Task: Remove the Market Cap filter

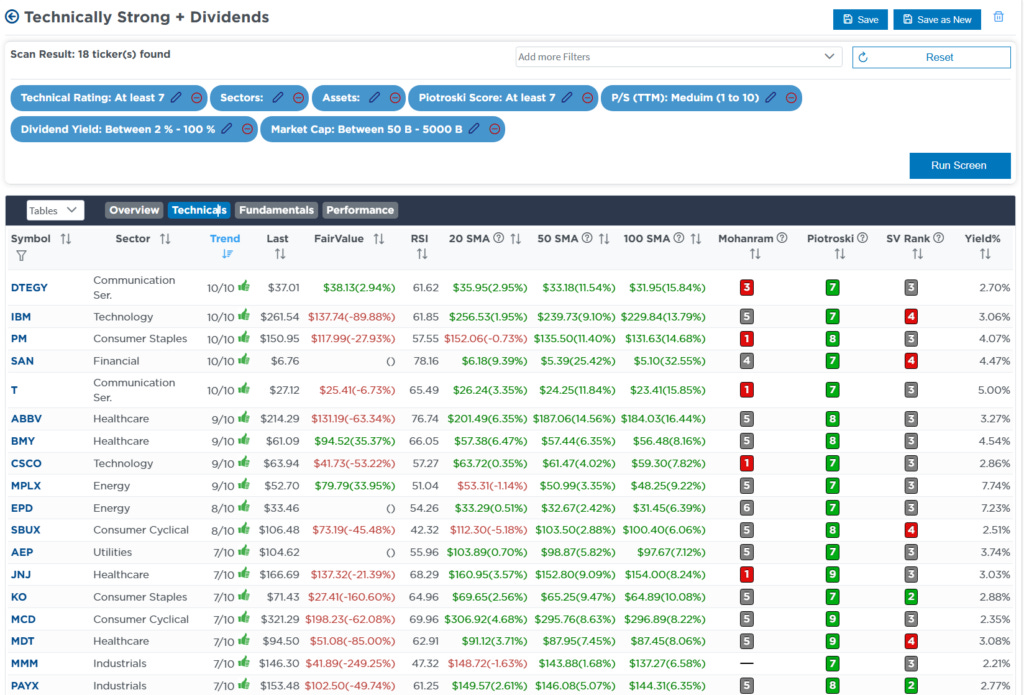Action: point(494,129)
